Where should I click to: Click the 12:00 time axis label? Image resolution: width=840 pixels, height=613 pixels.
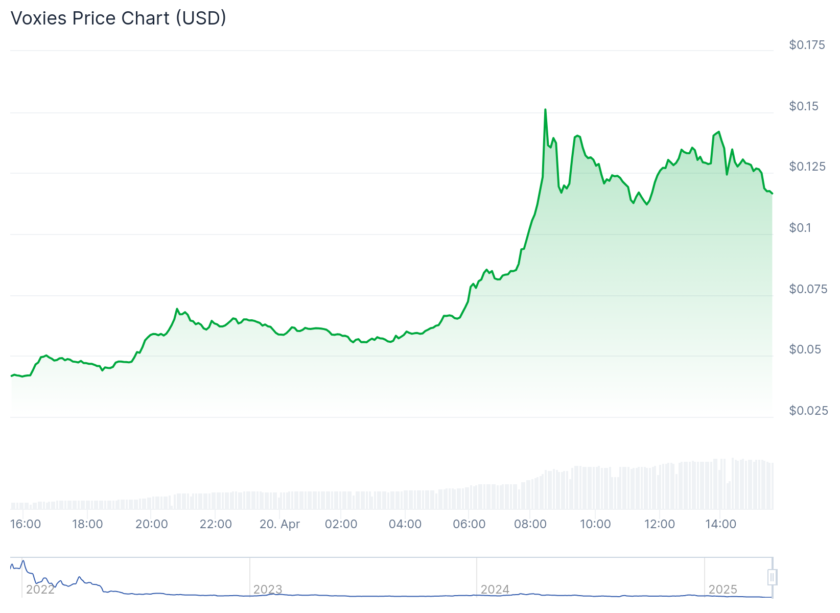(x=659, y=523)
